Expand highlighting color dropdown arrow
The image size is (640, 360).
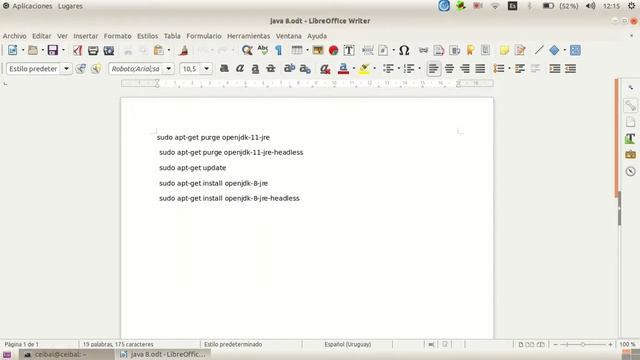374,69
